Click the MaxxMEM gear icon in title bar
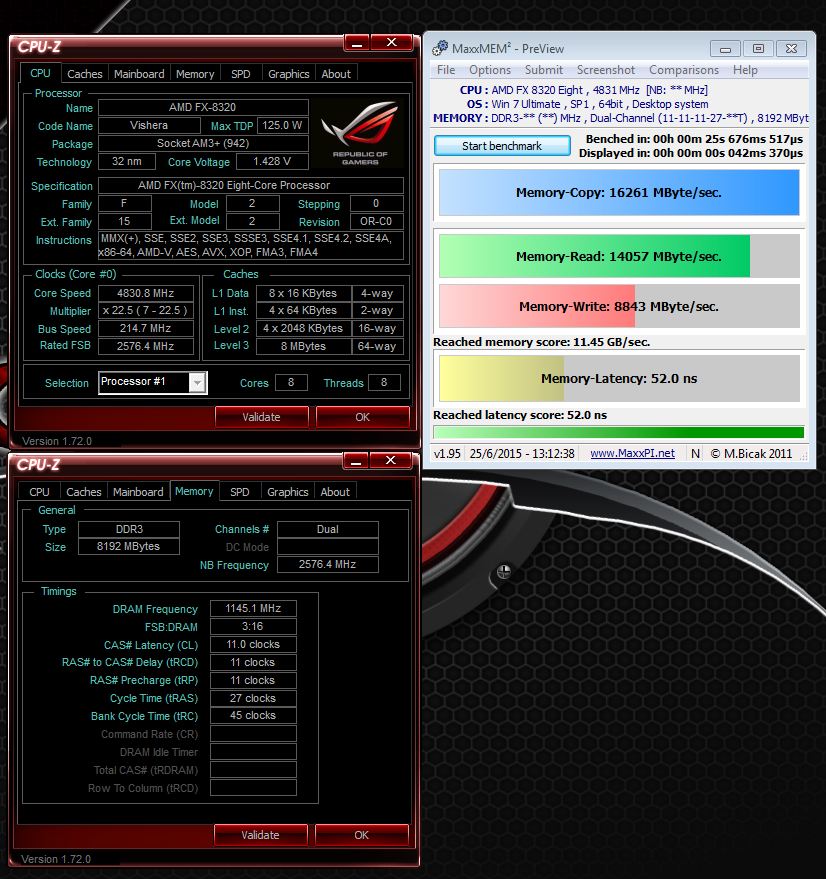The width and height of the screenshot is (826, 879). click(x=440, y=48)
